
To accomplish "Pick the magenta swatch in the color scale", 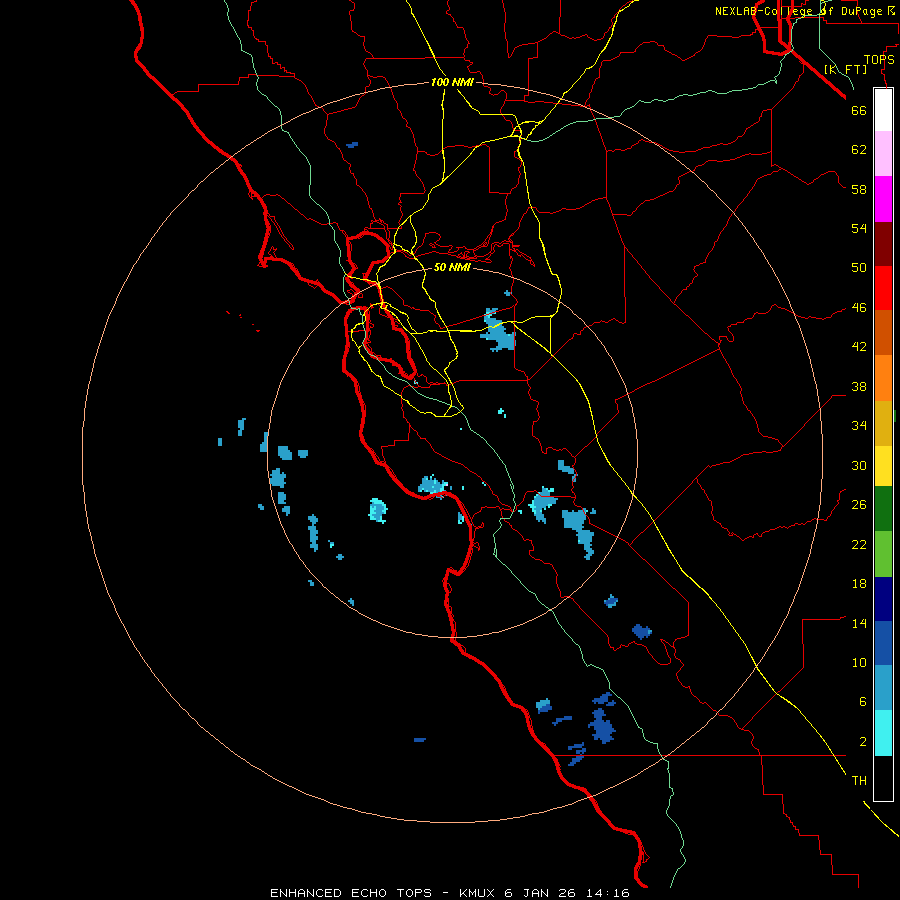I will 883,199.
